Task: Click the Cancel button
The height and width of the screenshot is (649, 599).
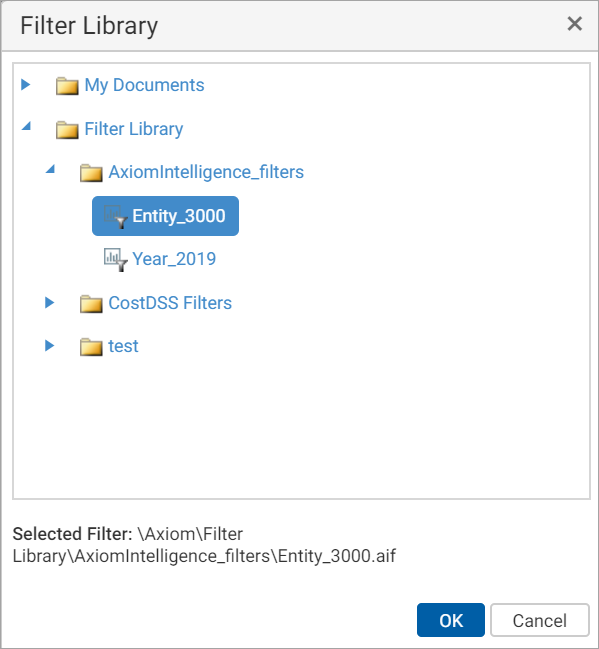Action: pos(540,620)
